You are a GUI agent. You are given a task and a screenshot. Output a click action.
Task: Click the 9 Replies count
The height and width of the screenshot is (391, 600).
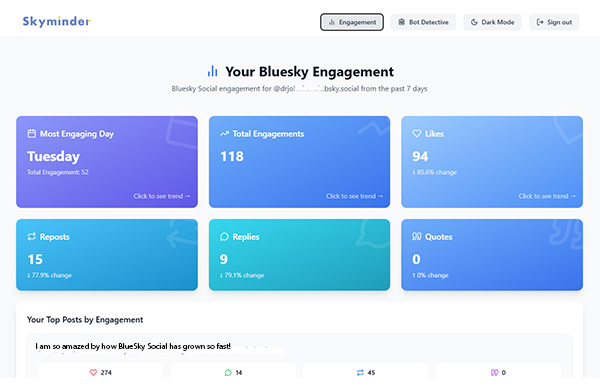tap(224, 259)
